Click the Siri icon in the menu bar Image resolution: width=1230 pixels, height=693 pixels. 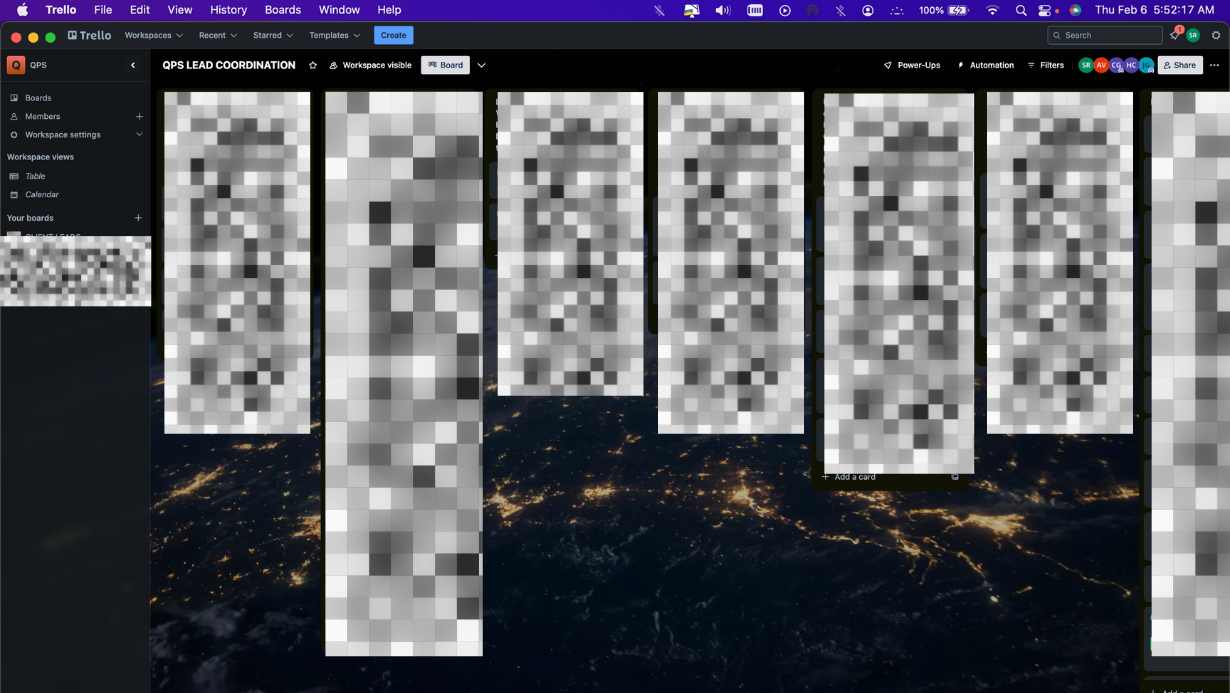[1075, 10]
